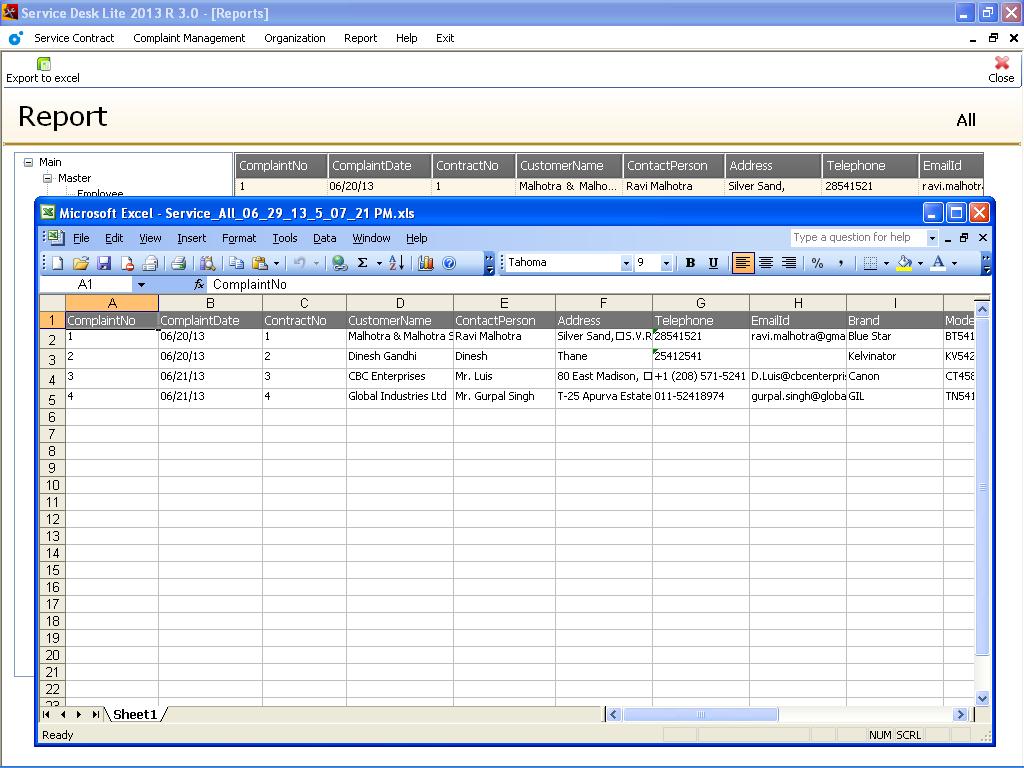
Task: Click cell containing Kelvinator
Action: point(895,357)
